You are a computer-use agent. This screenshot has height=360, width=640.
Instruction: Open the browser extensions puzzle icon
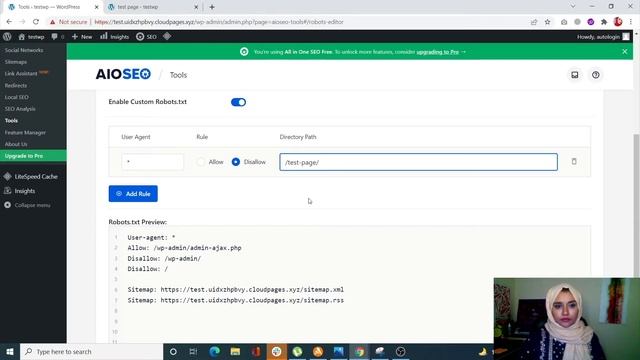tap(604, 22)
